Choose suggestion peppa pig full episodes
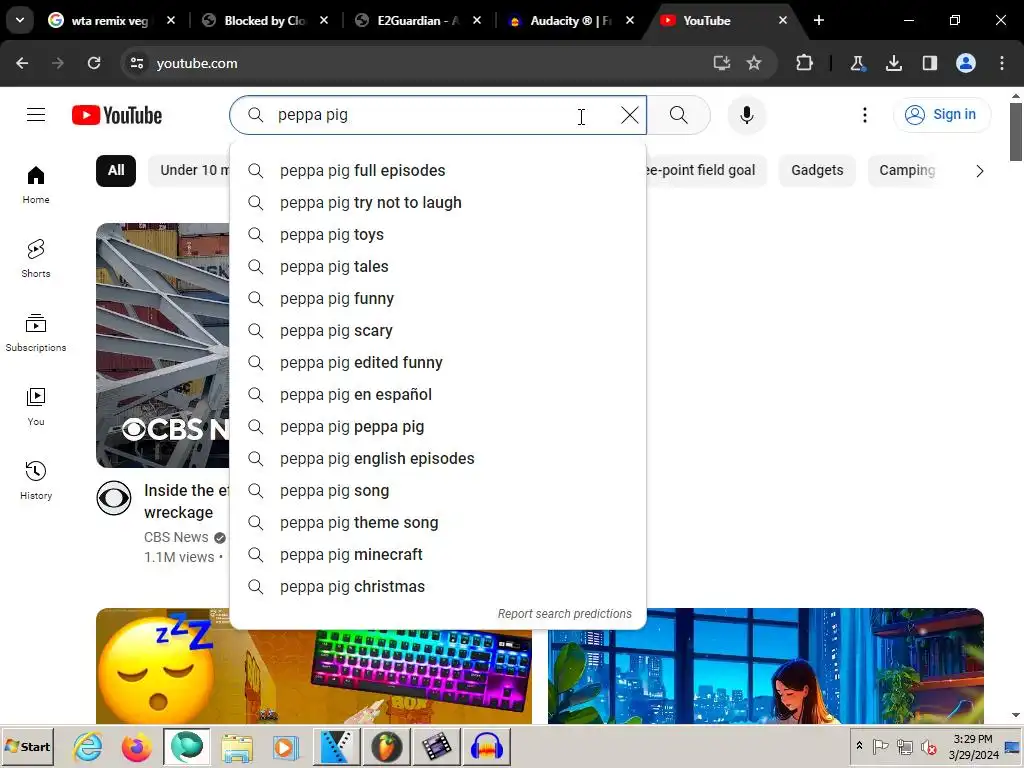The height and width of the screenshot is (768, 1024). click(438, 170)
